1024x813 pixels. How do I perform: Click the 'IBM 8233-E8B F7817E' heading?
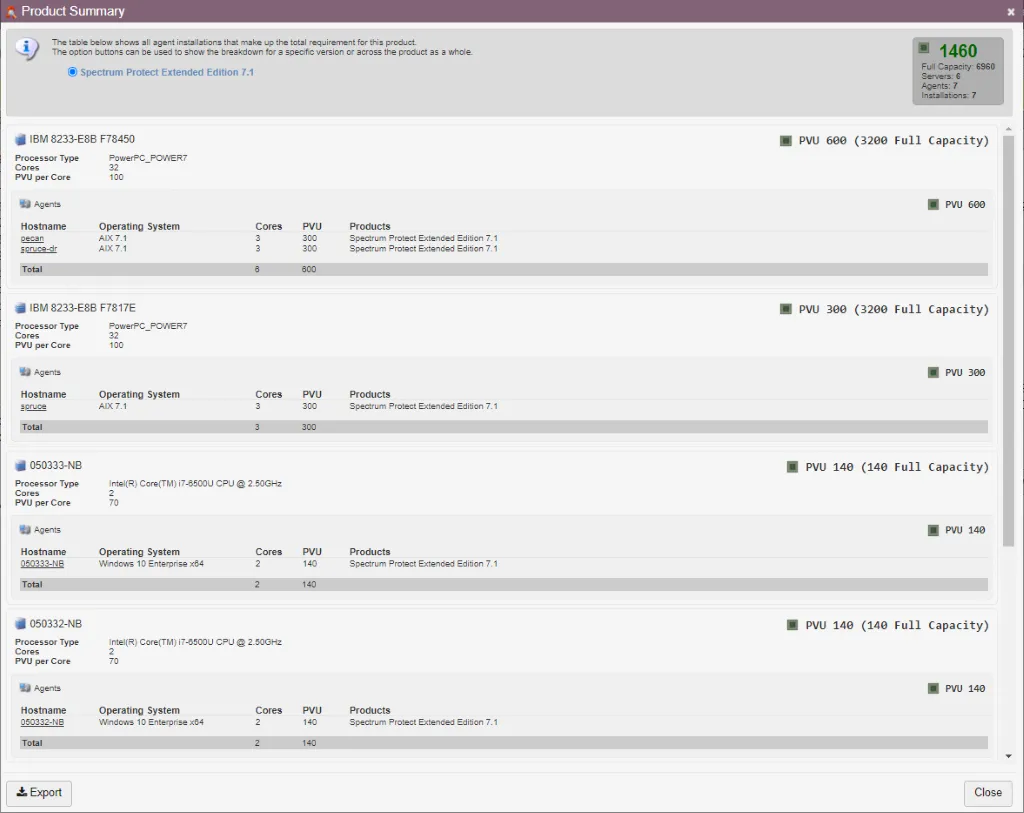pyautogui.click(x=82, y=308)
